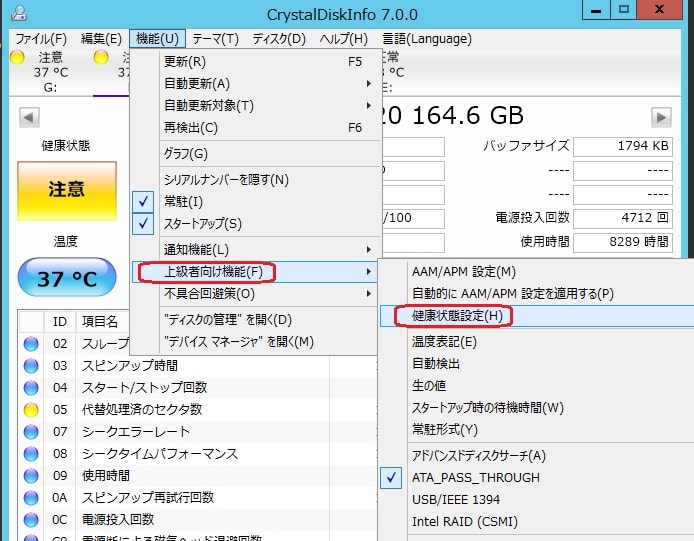This screenshot has height=541, width=694.
Task: Open "ディスクの管理" を開く(D) entry
Action: point(256,320)
